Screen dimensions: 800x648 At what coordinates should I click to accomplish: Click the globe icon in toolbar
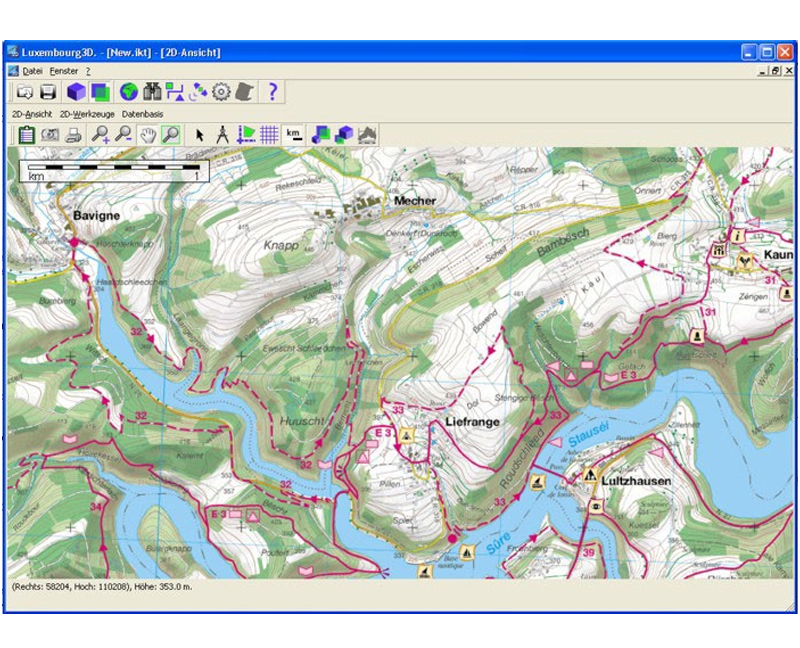tap(128, 92)
